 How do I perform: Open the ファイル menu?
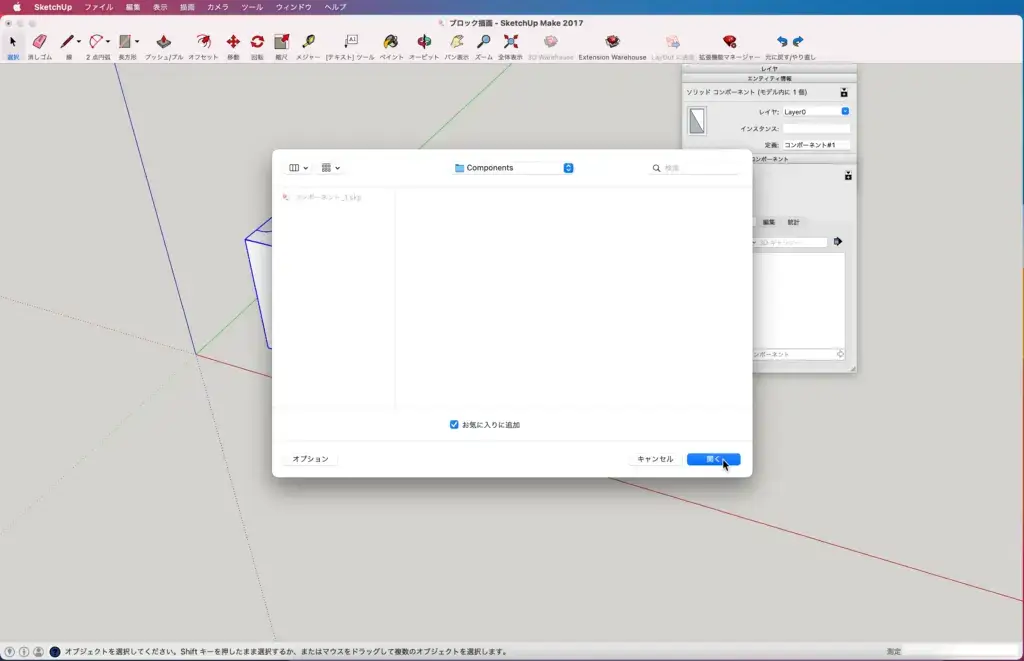coord(99,7)
